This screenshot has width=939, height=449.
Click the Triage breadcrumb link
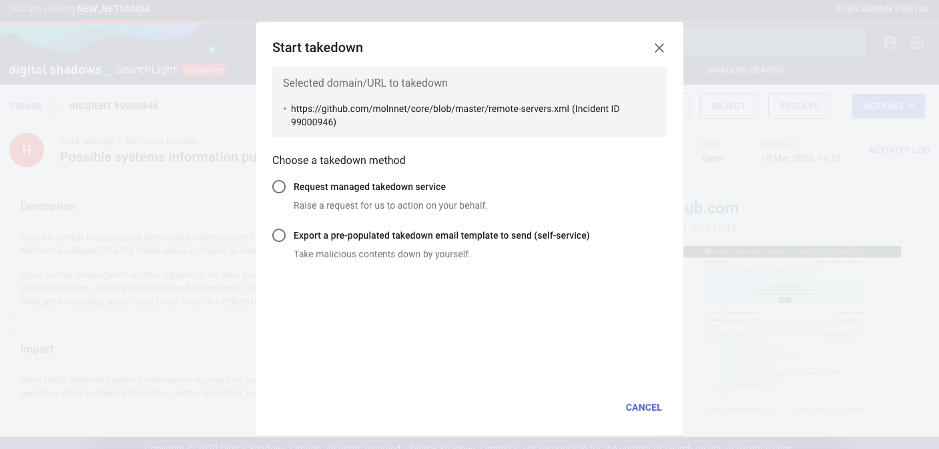tap(26, 106)
